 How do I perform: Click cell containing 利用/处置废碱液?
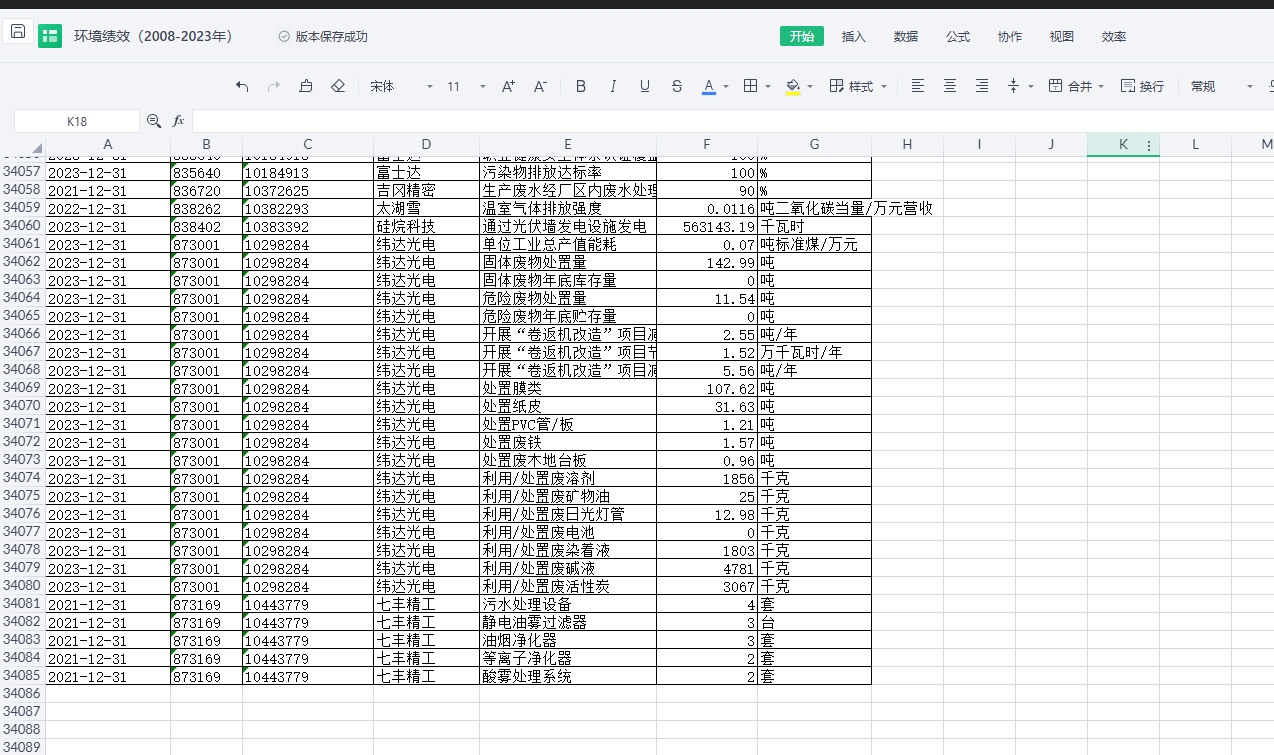click(568, 568)
